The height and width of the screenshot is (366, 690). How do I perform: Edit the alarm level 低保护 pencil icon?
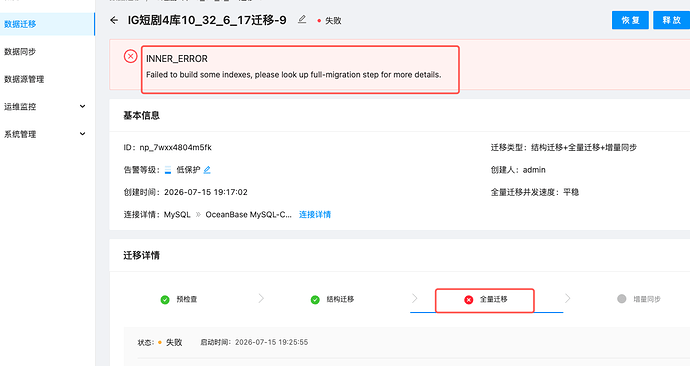tap(207, 170)
